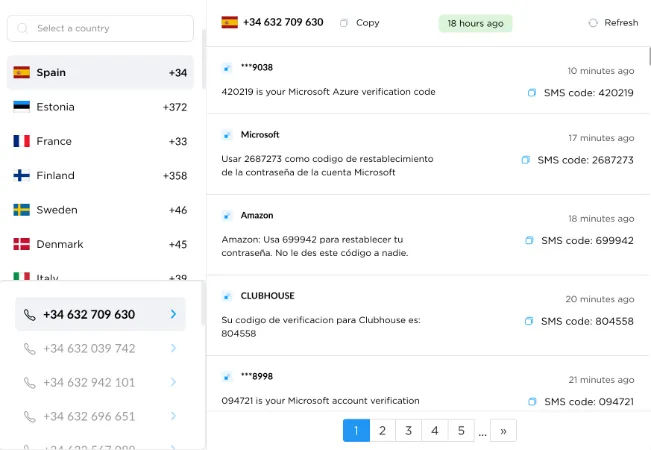Select Spain flag icon
This screenshot has width=651, height=450.
(x=22, y=72)
